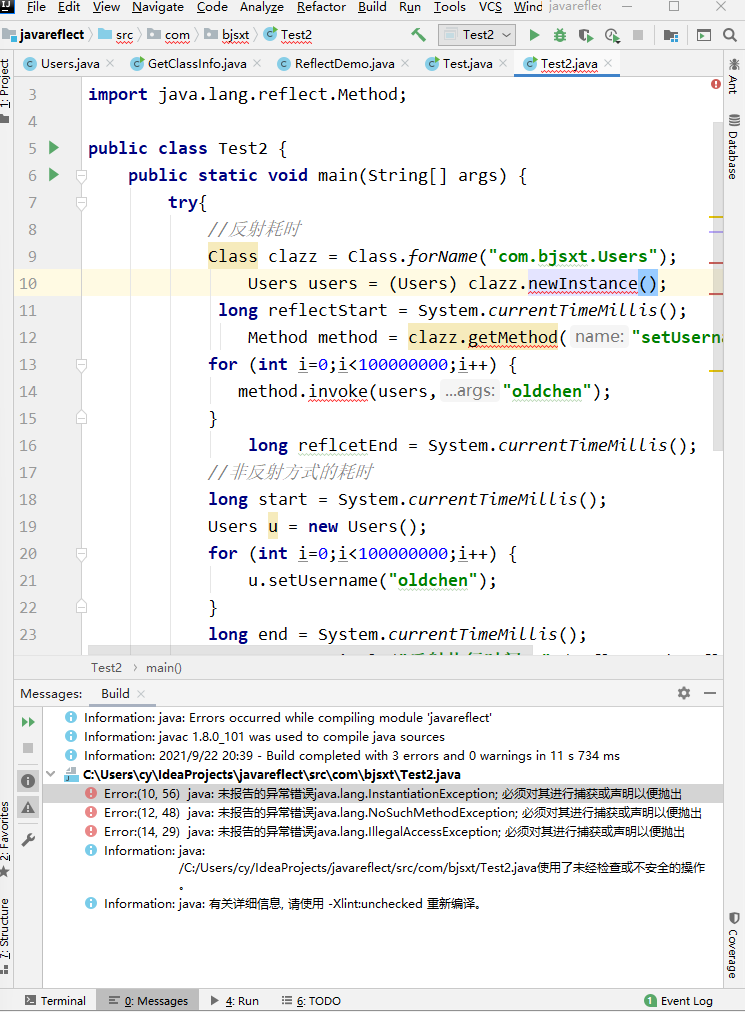Click the editor vertical scrollbar
Viewport: 745px width, 1012px height.
(717, 286)
